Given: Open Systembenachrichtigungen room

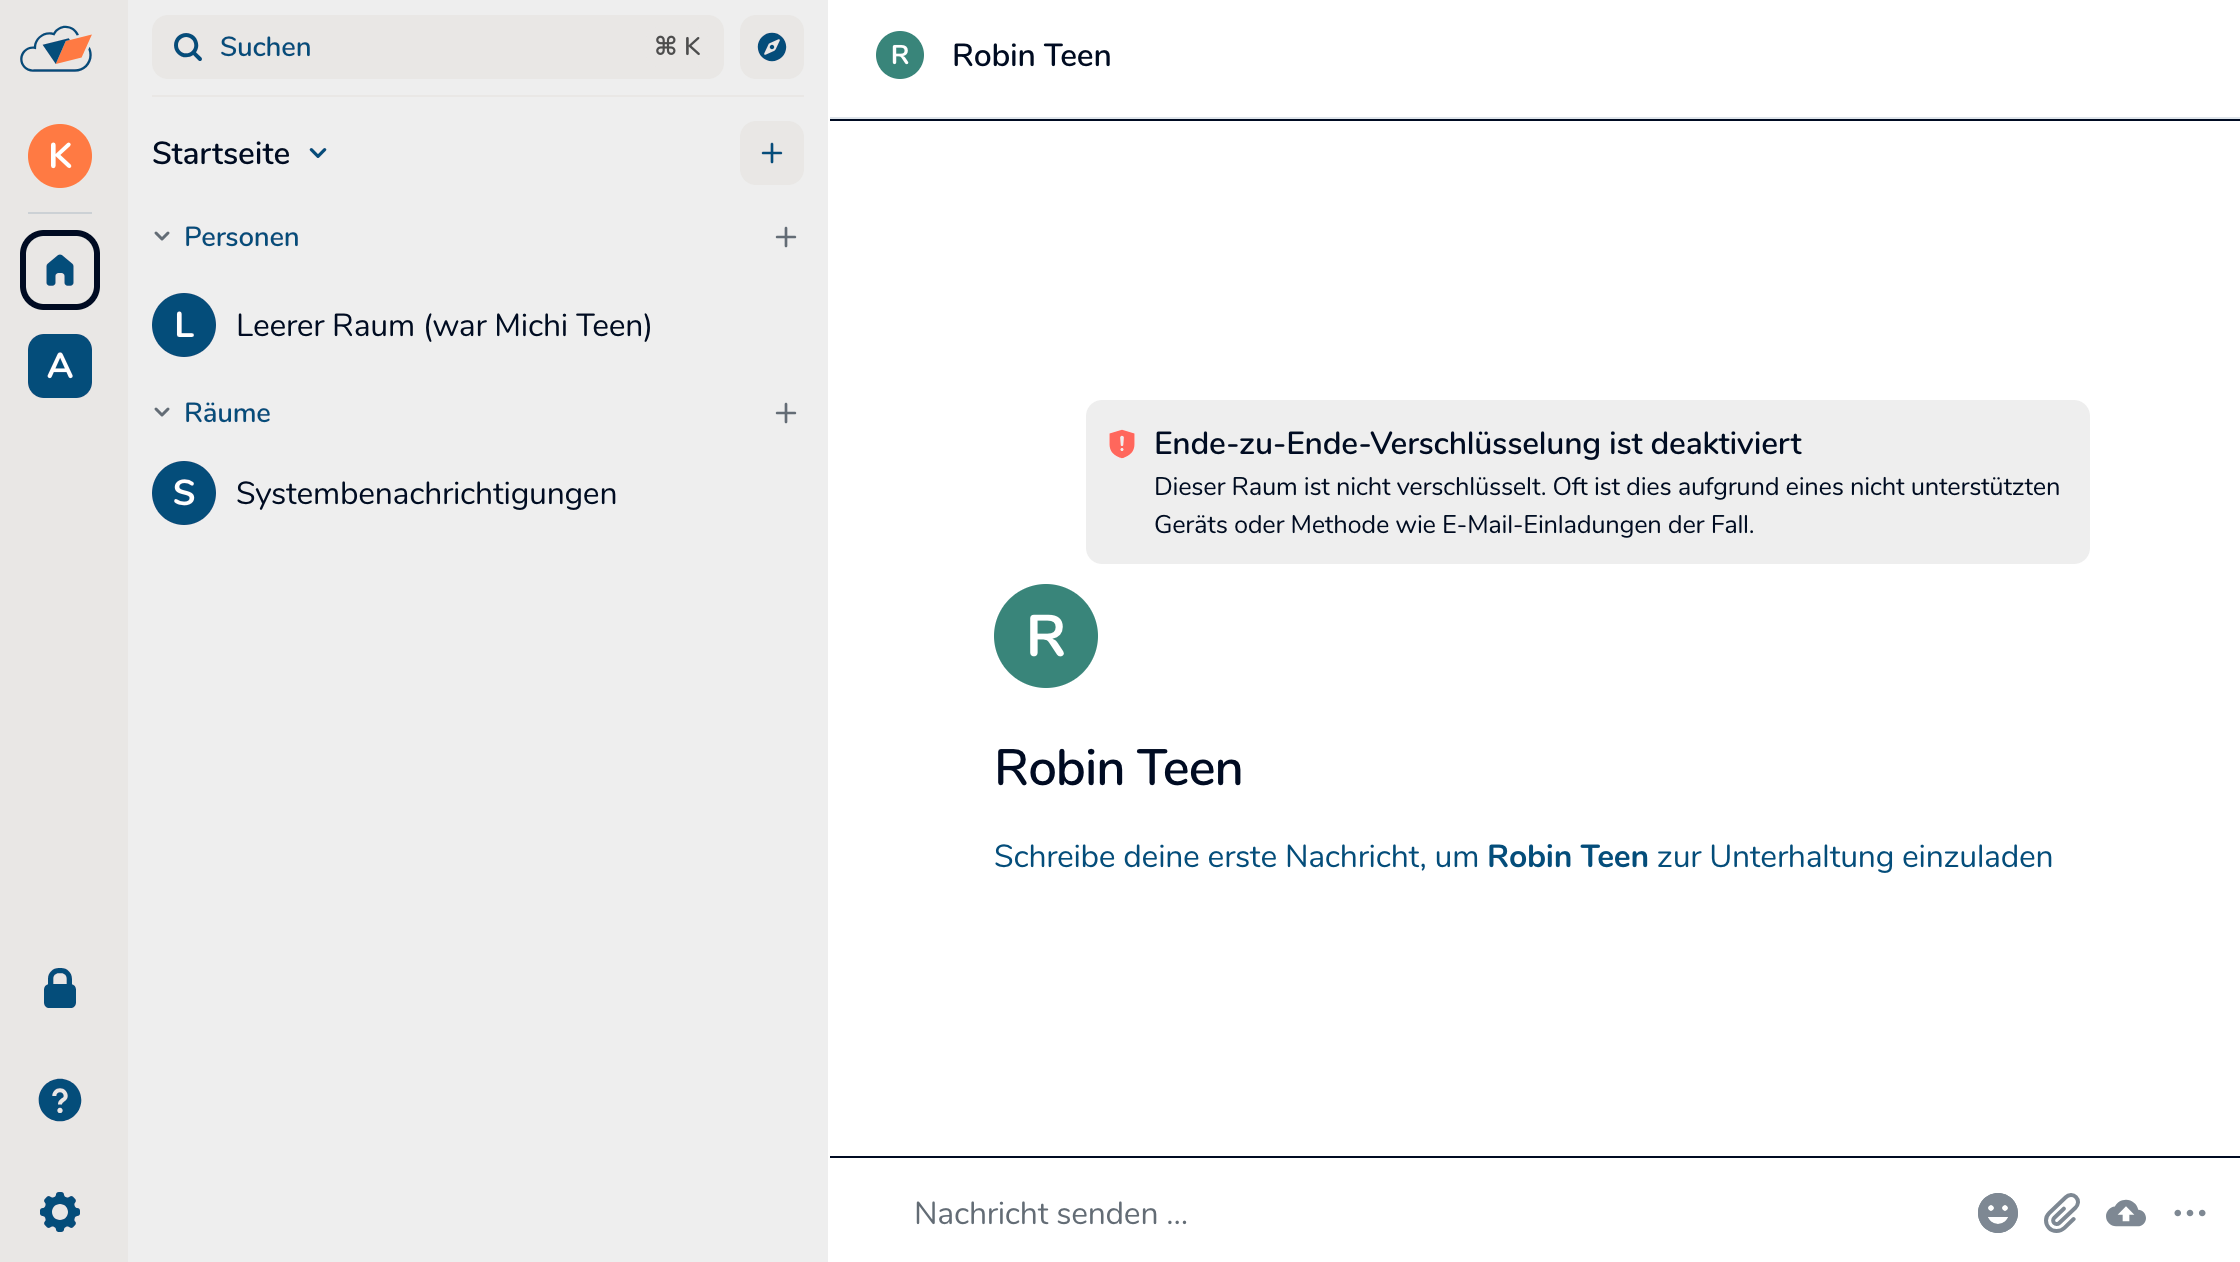Looking at the screenshot, I should point(426,493).
